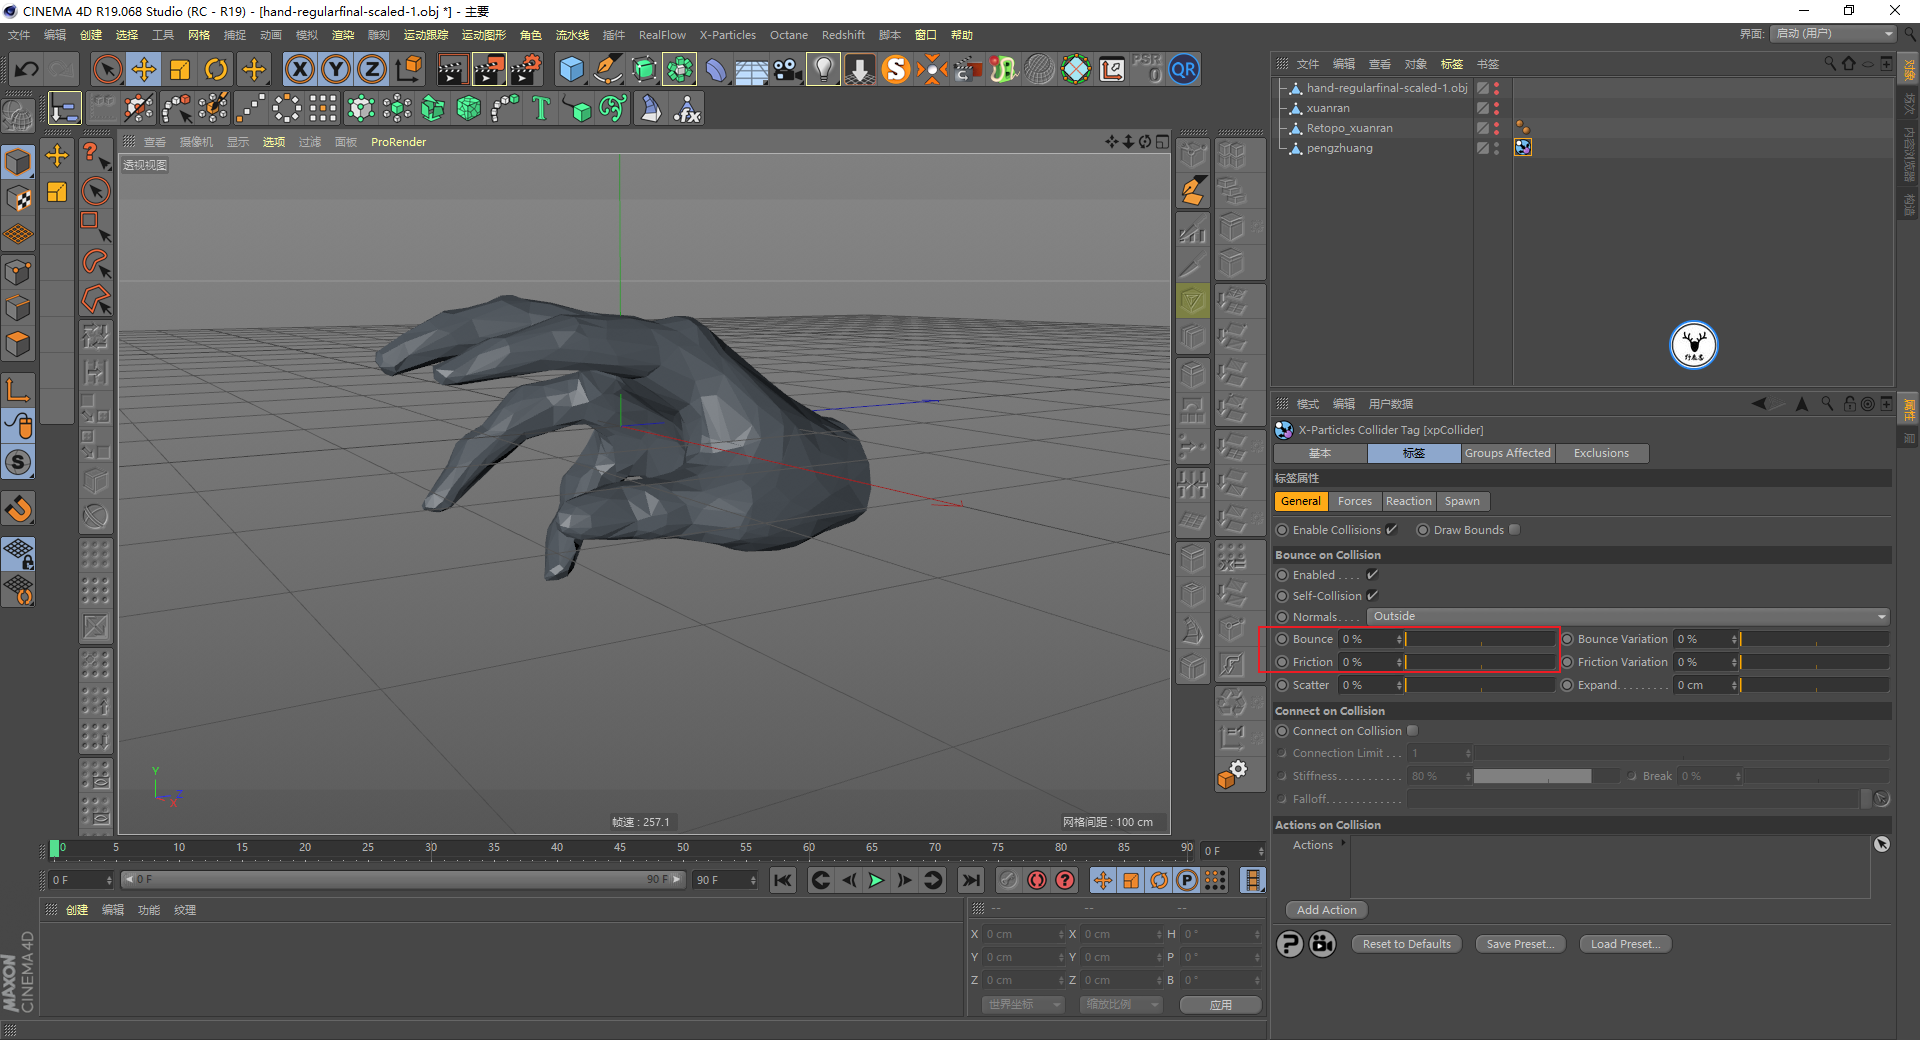Click the Add Action button
The height and width of the screenshot is (1040, 1920).
[x=1326, y=910]
